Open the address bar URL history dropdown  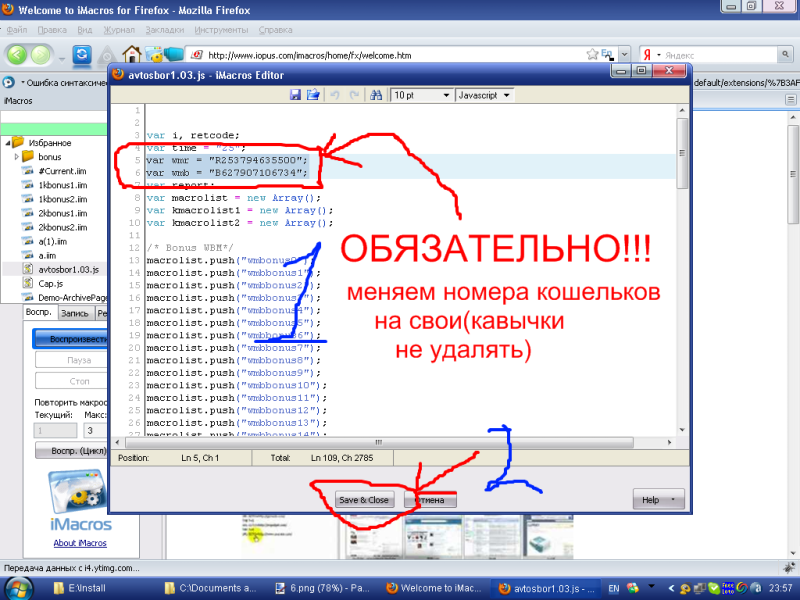click(624, 54)
